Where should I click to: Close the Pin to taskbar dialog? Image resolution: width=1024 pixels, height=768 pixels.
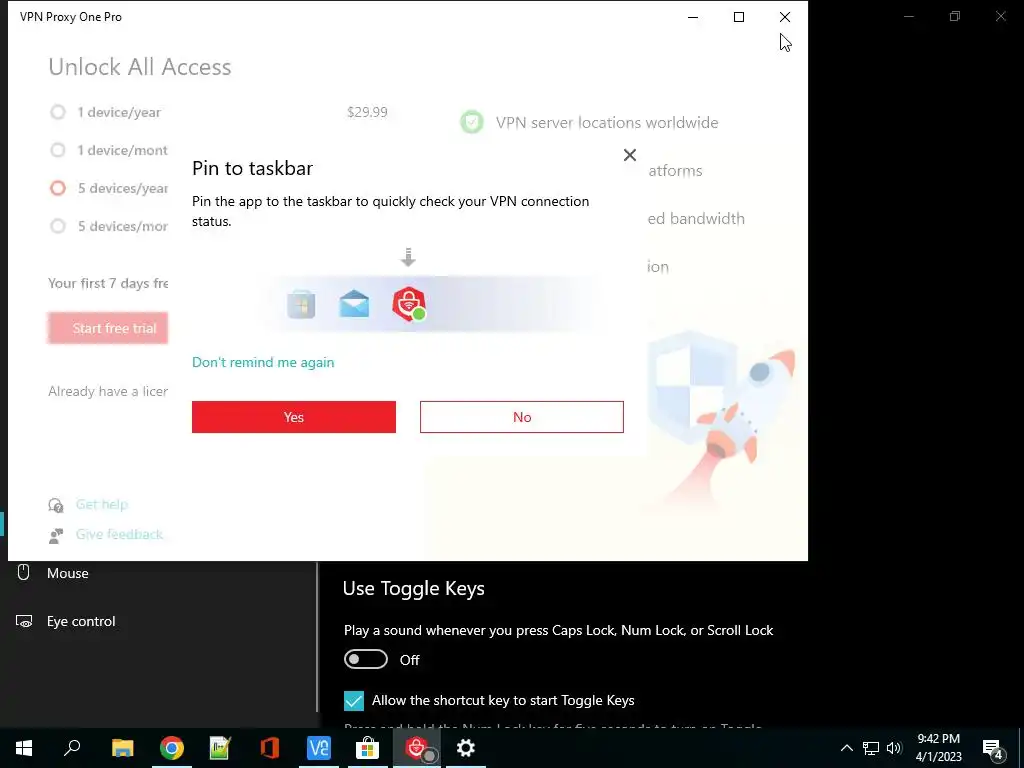point(630,155)
